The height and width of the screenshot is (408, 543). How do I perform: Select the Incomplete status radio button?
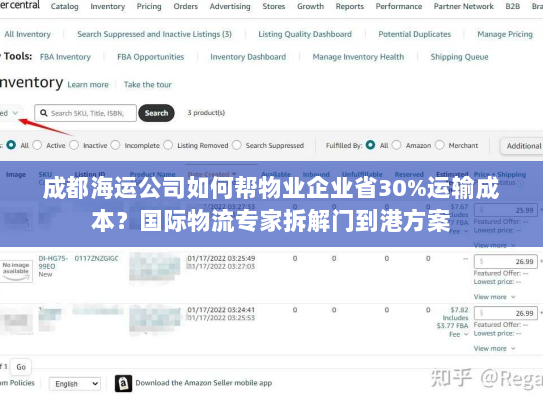point(116,145)
